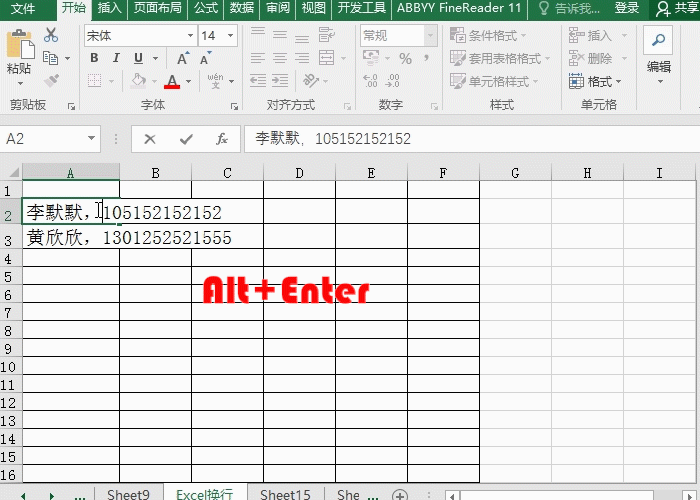Click the Copy icon in clipboard group
The height and width of the screenshot is (500, 700).
[50, 58]
